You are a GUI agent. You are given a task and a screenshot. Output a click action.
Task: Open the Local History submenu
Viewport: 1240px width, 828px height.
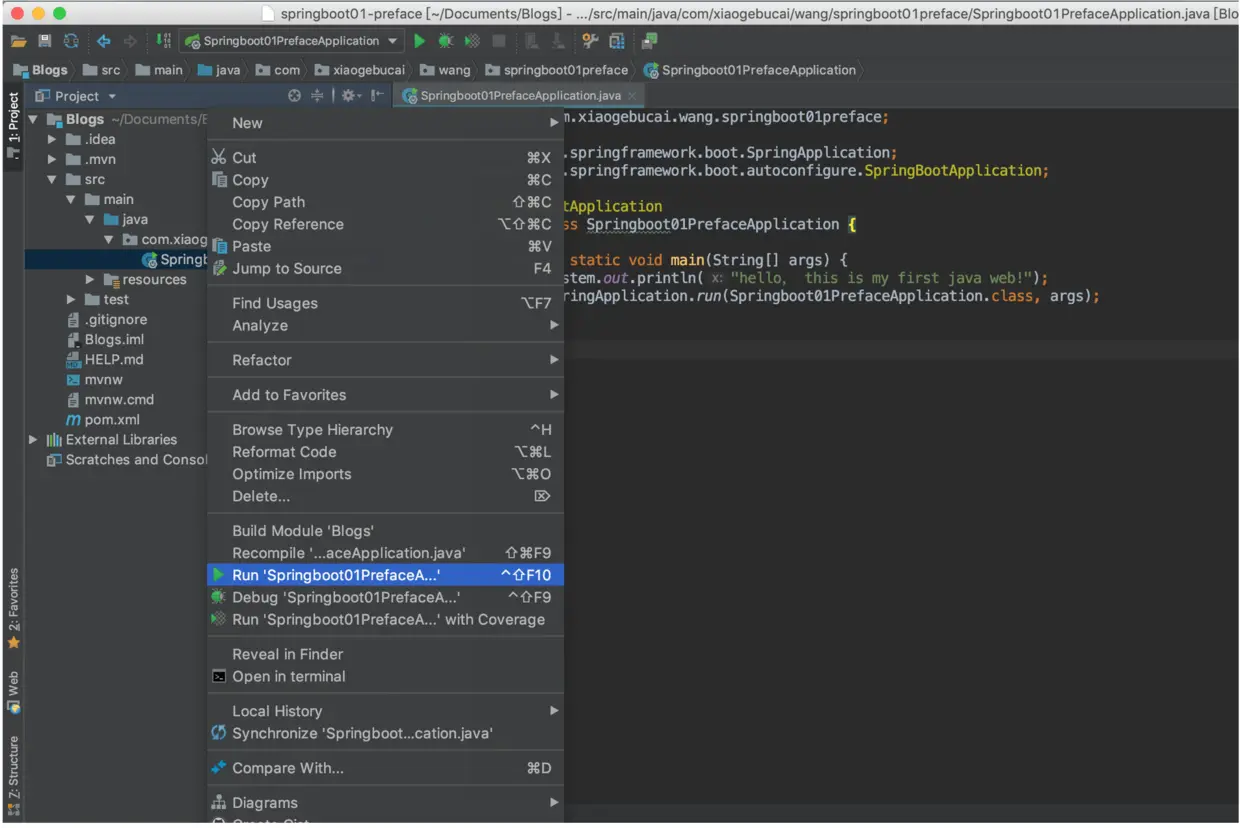point(385,711)
